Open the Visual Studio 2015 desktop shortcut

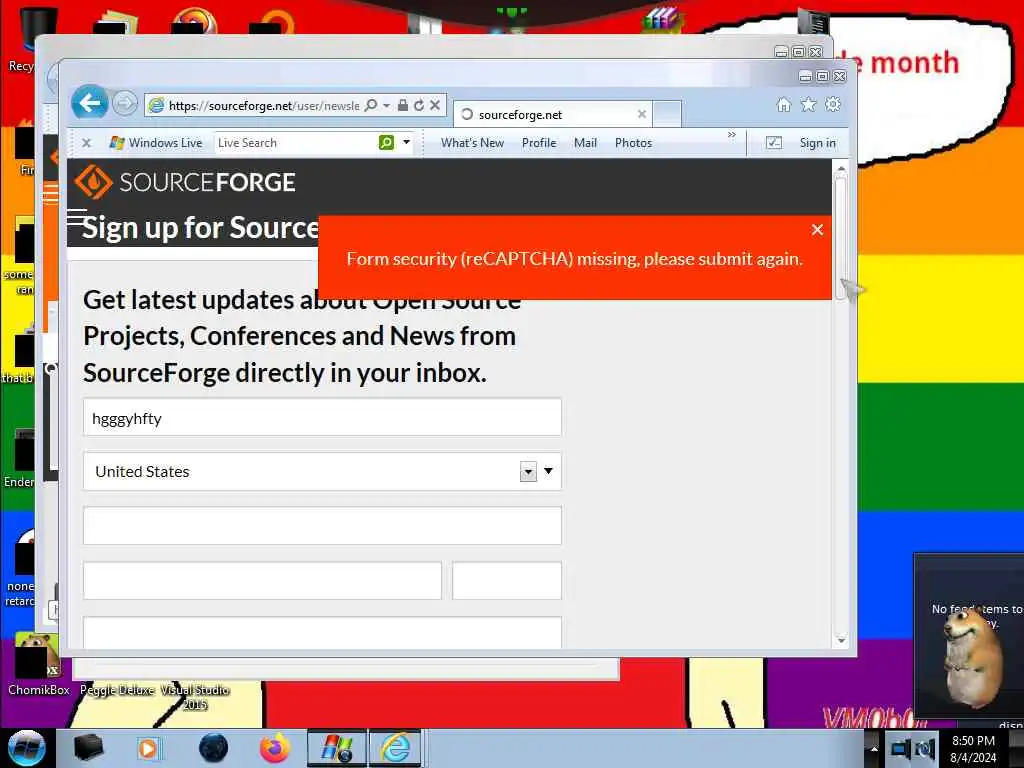[x=195, y=697]
